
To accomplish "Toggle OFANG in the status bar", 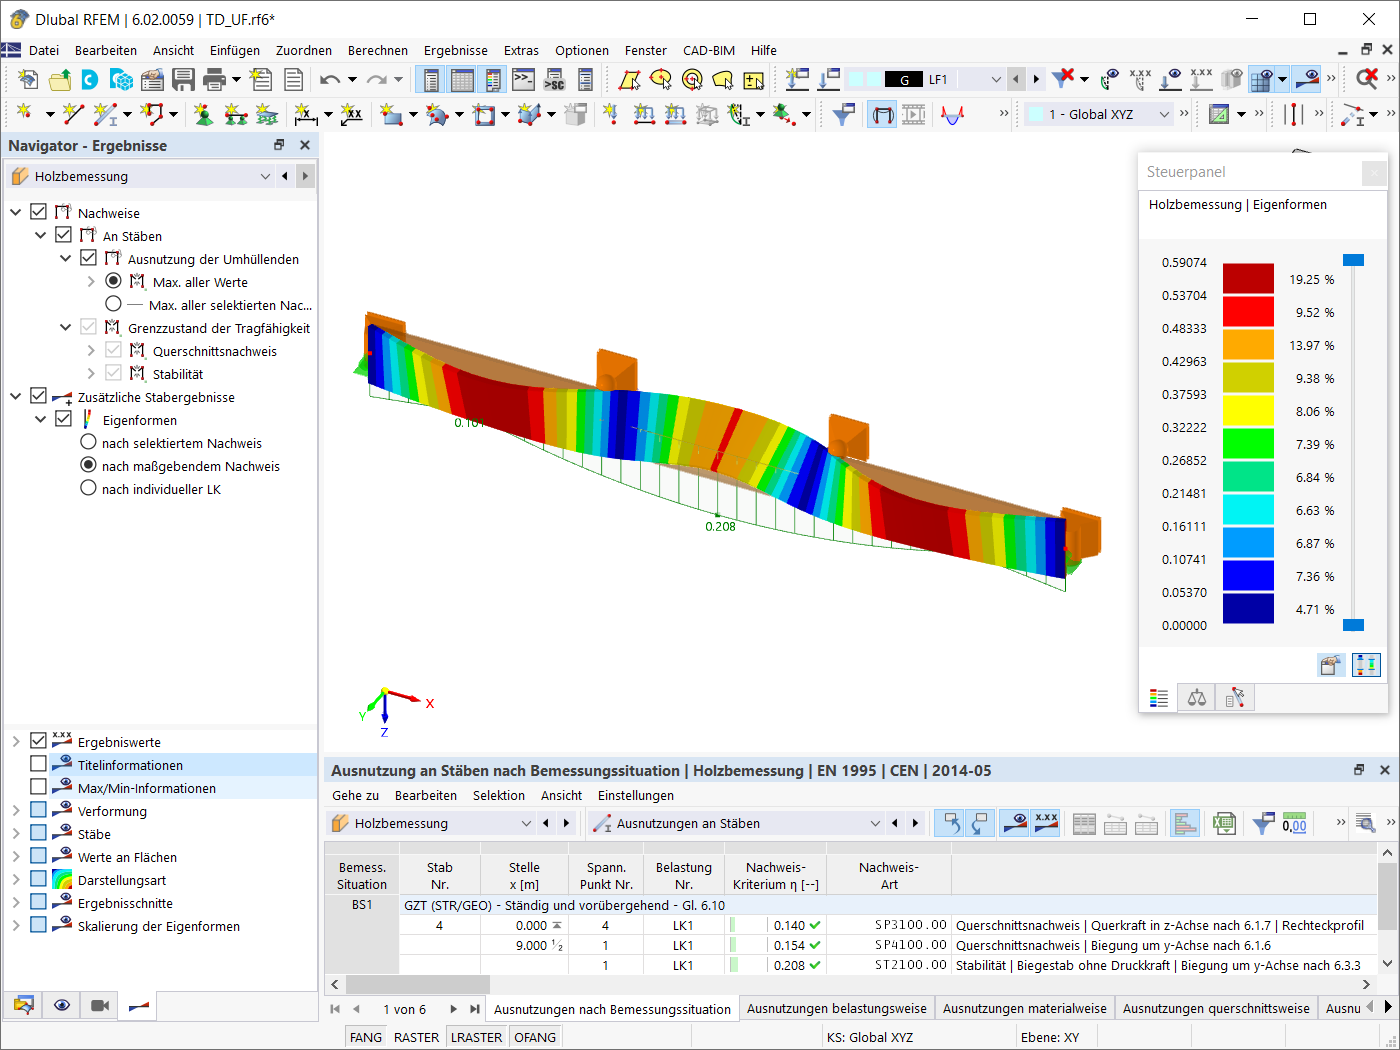I will 535,1037.
